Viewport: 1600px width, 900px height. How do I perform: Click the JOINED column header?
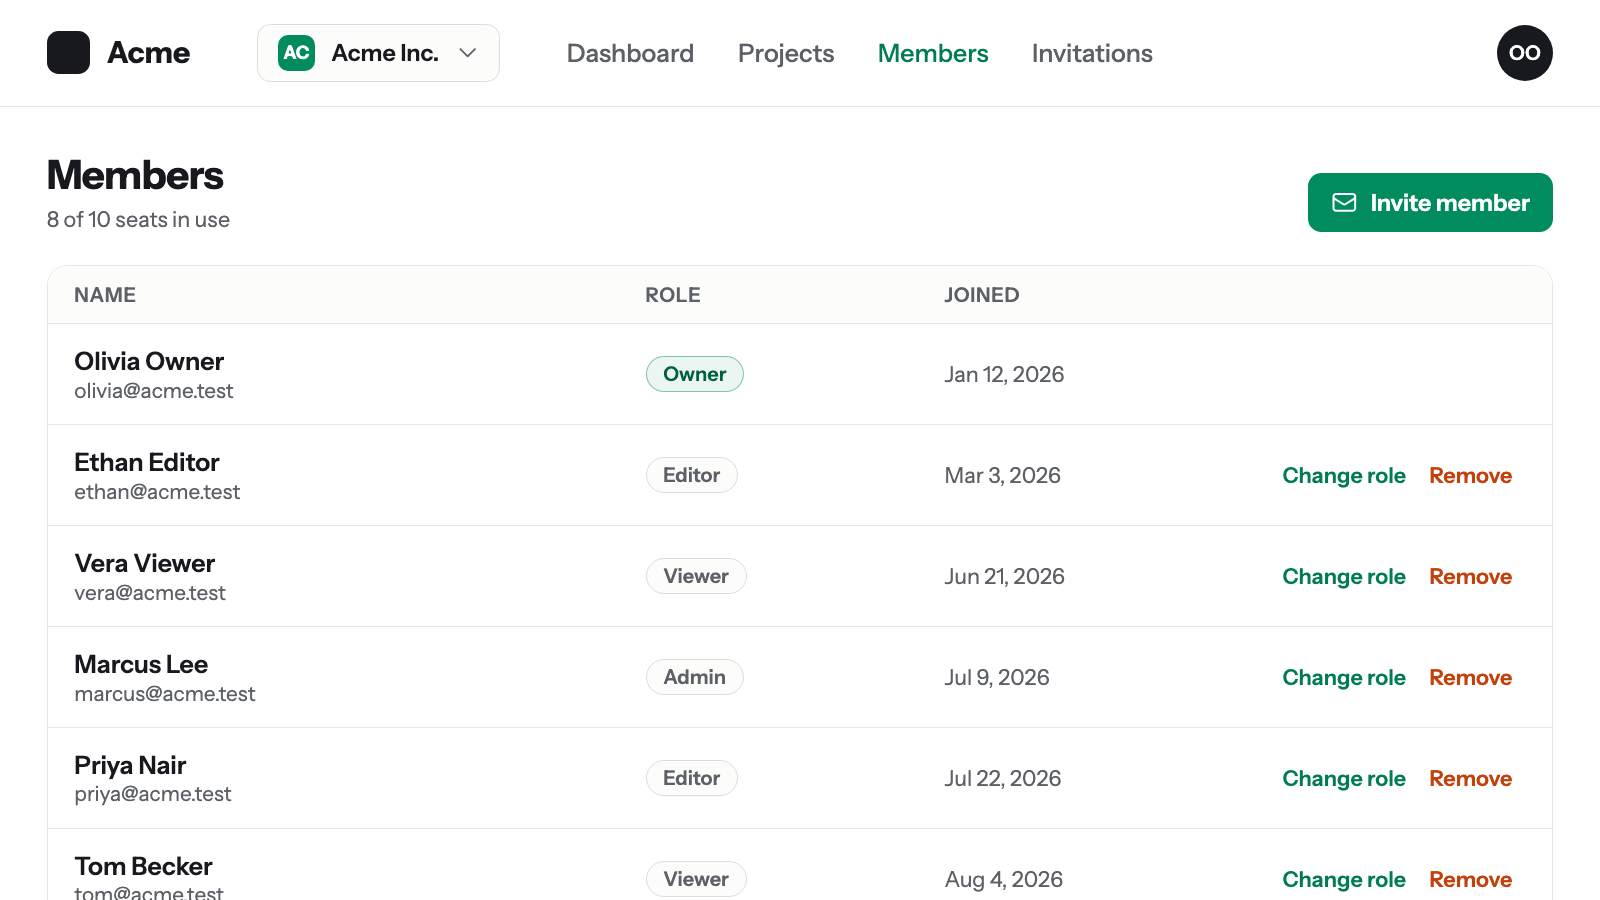click(982, 295)
